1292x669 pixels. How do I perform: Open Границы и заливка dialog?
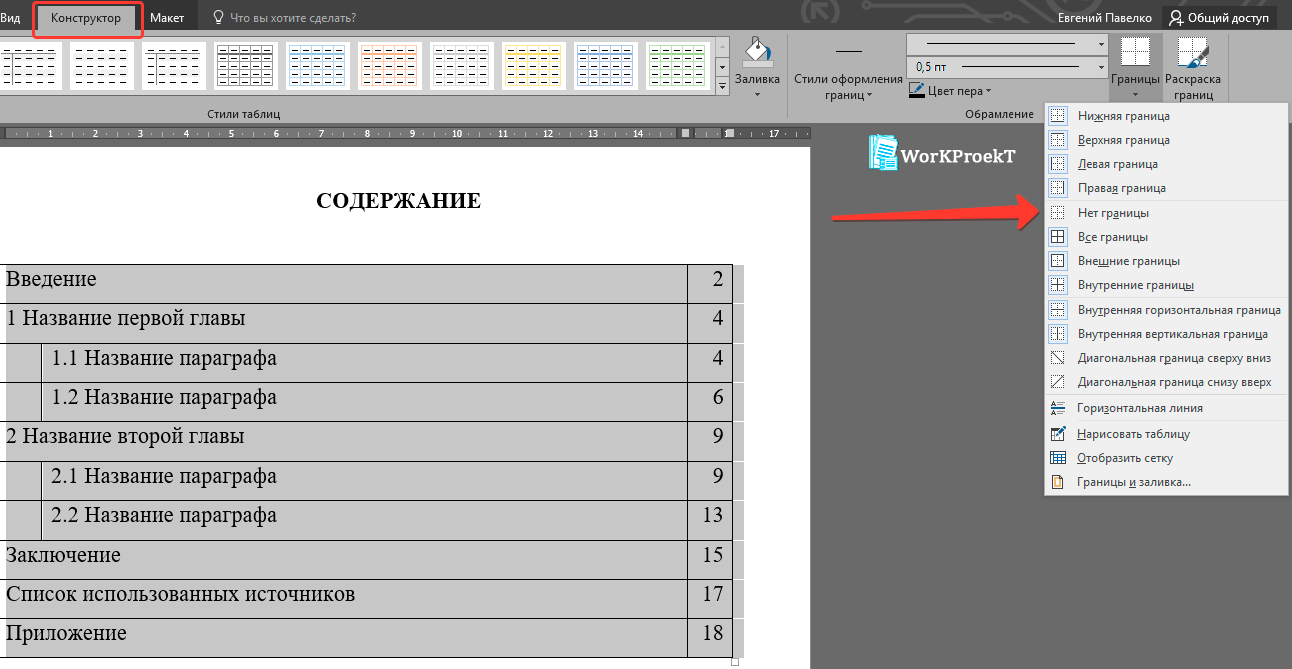(1133, 482)
